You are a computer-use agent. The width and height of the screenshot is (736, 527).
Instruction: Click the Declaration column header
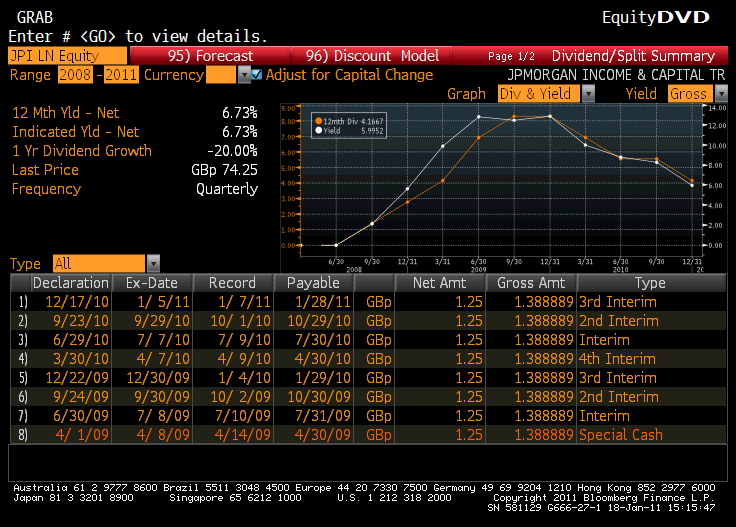pyautogui.click(x=70, y=283)
